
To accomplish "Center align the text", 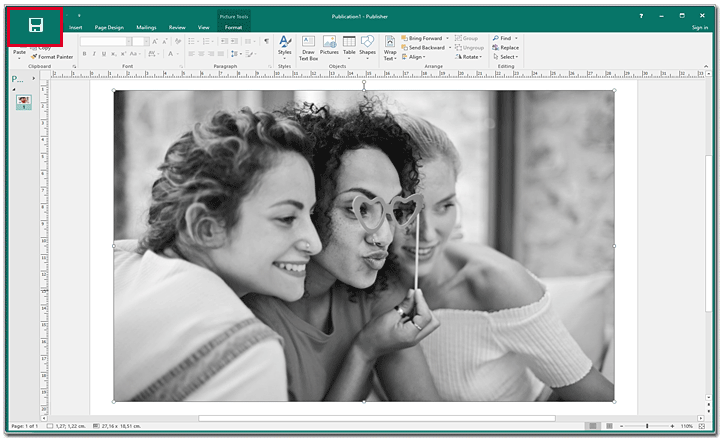I will [201, 54].
